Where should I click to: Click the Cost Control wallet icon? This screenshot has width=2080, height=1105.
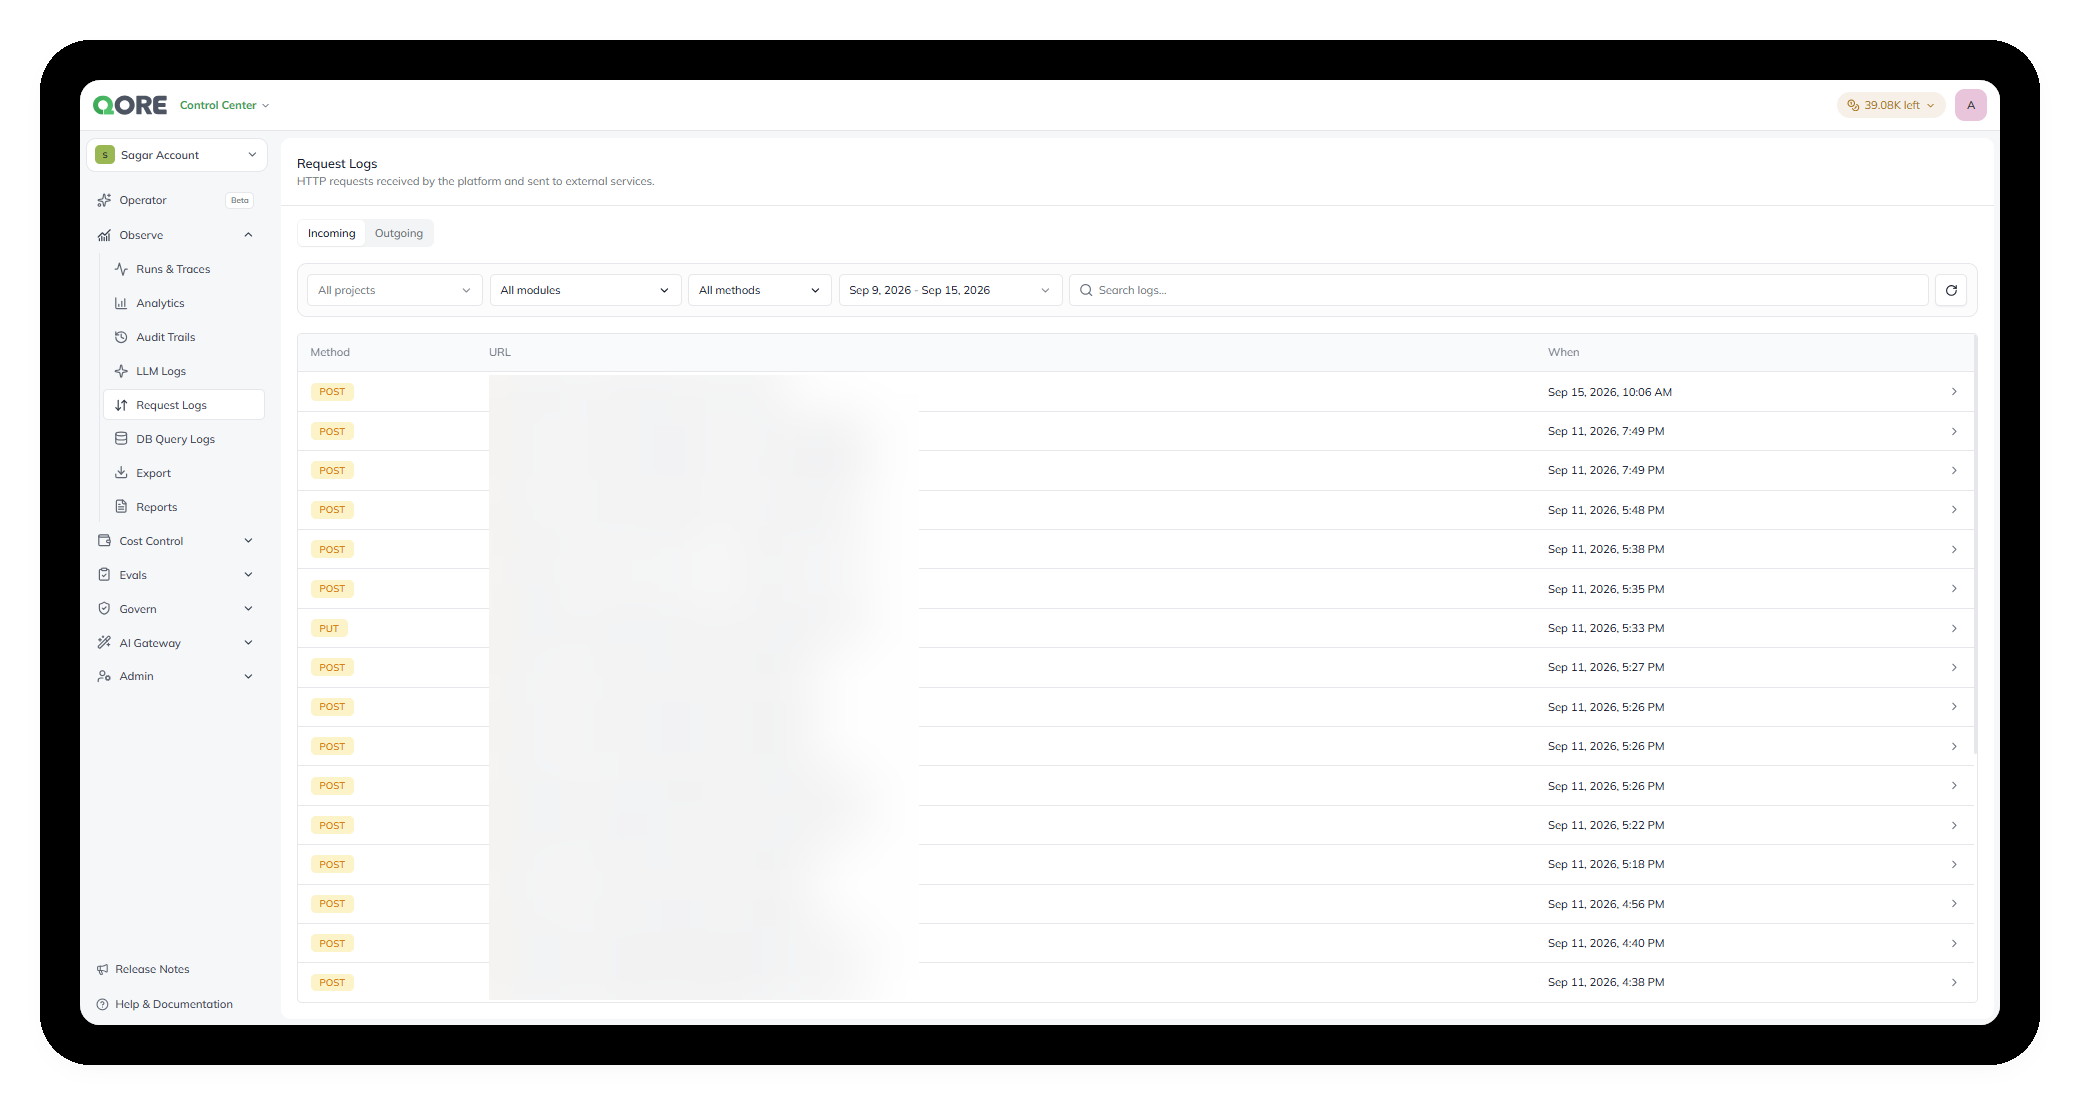click(104, 541)
